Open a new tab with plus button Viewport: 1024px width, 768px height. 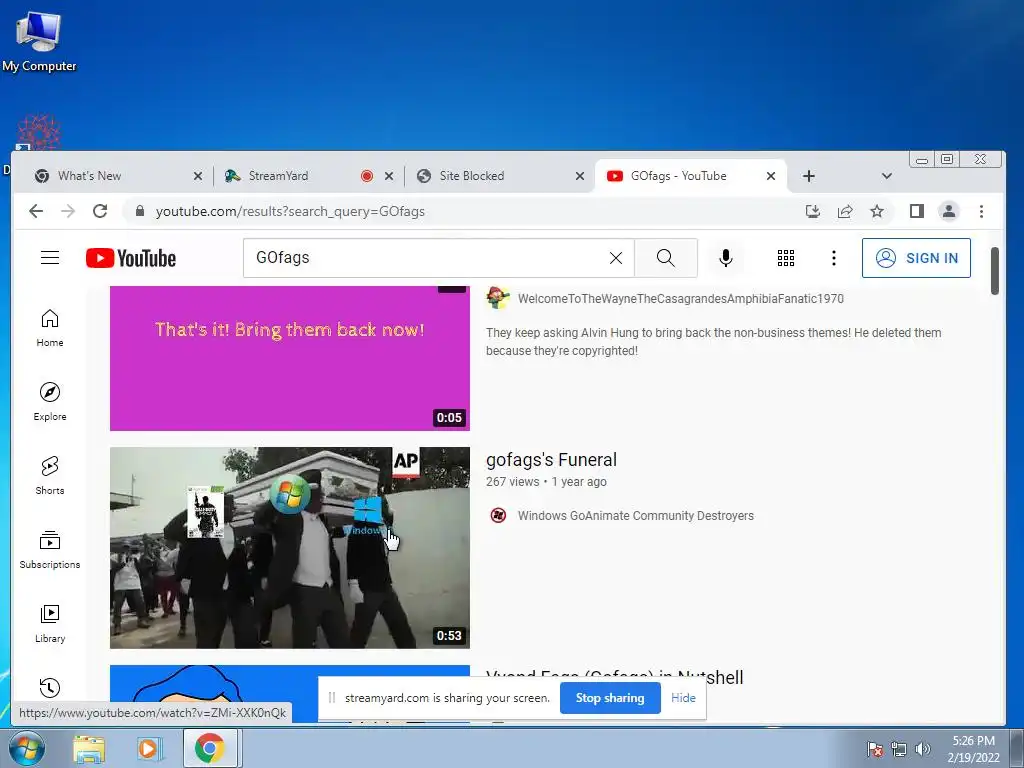[x=808, y=176]
